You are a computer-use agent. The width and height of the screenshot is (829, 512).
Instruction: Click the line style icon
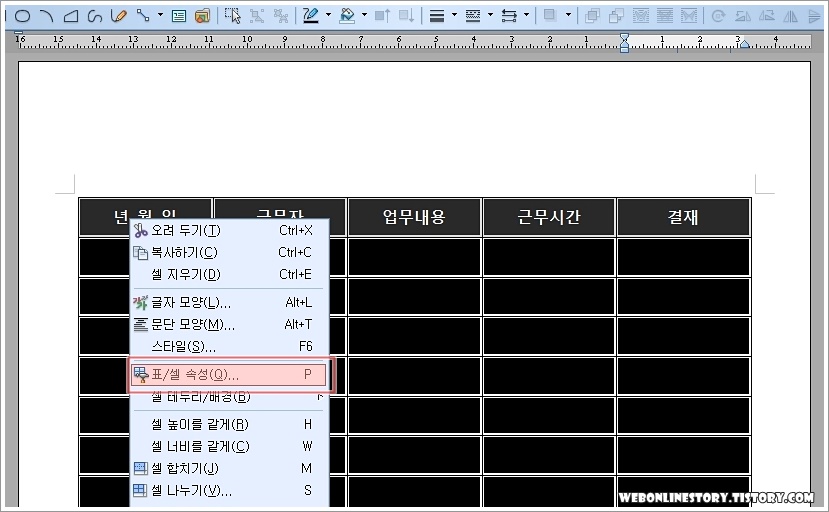coord(473,16)
